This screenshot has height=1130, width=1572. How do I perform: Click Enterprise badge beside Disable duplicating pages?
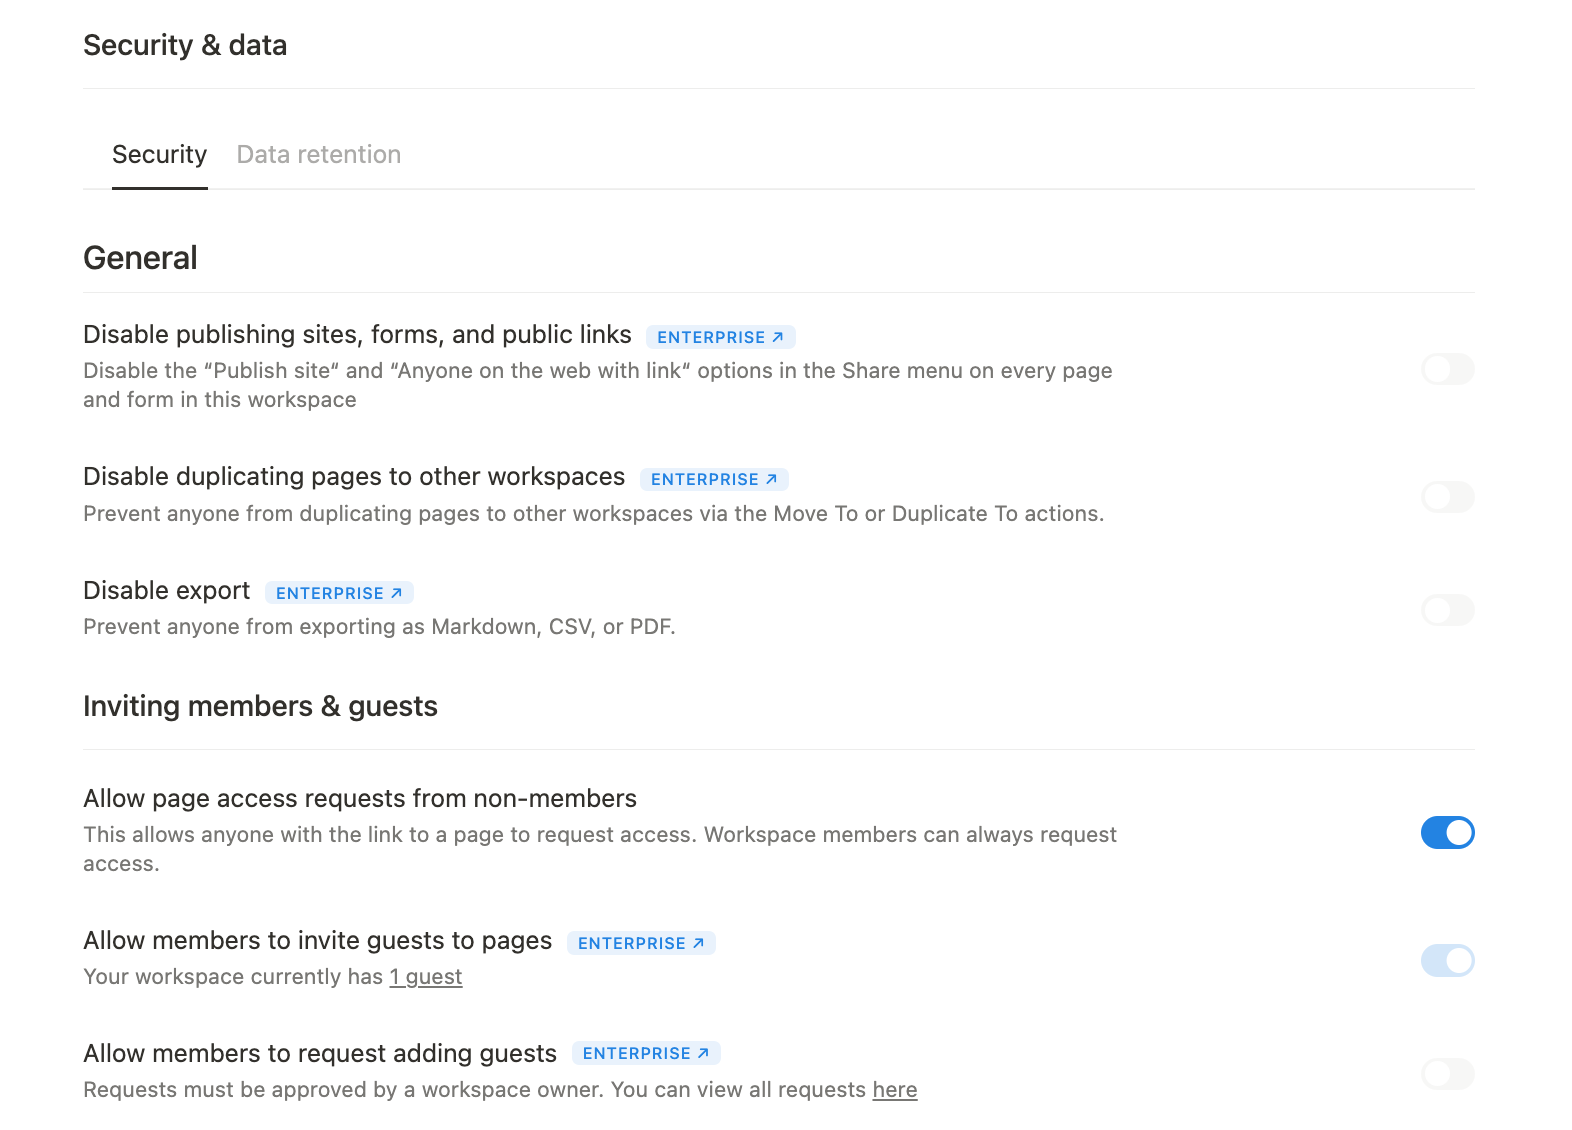714,479
